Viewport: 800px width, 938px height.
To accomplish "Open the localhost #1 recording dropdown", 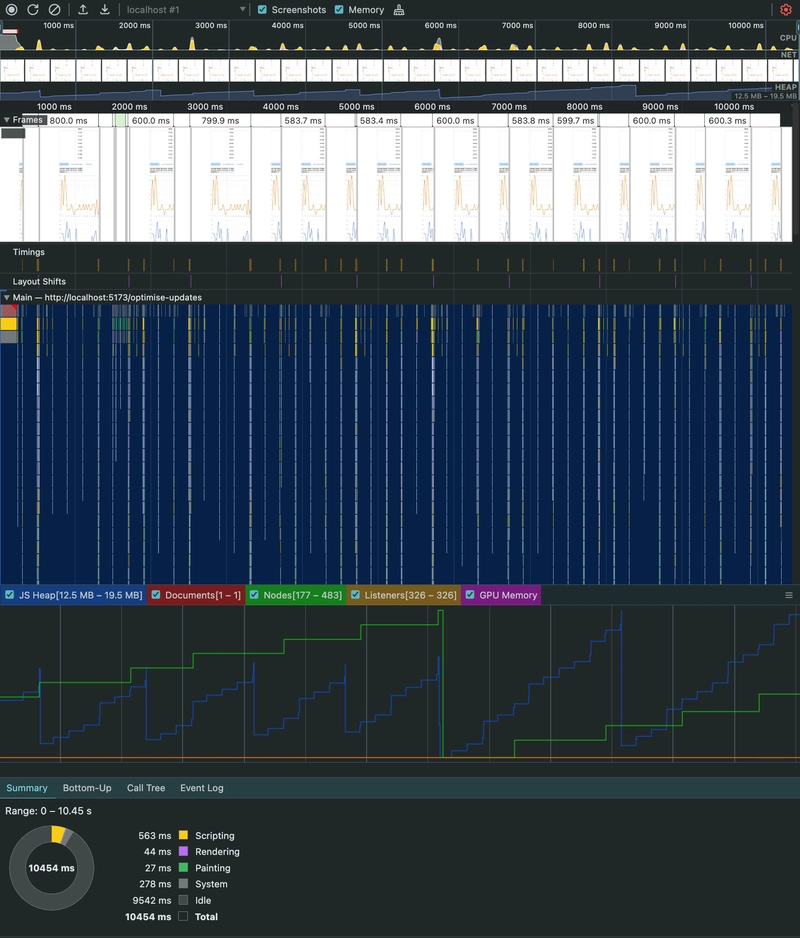I will pyautogui.click(x=185, y=10).
